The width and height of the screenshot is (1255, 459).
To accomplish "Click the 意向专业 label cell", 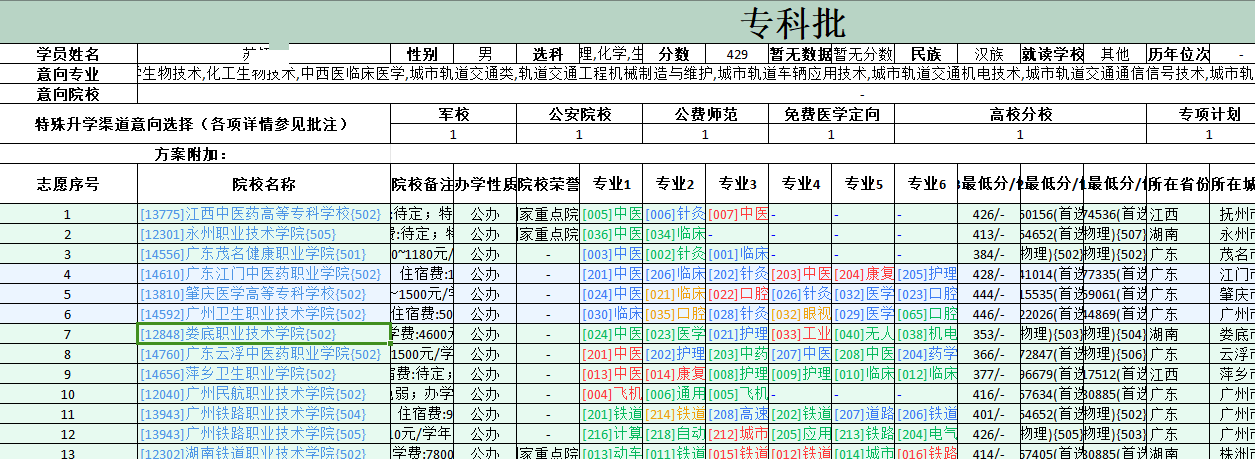I will [x=68, y=74].
